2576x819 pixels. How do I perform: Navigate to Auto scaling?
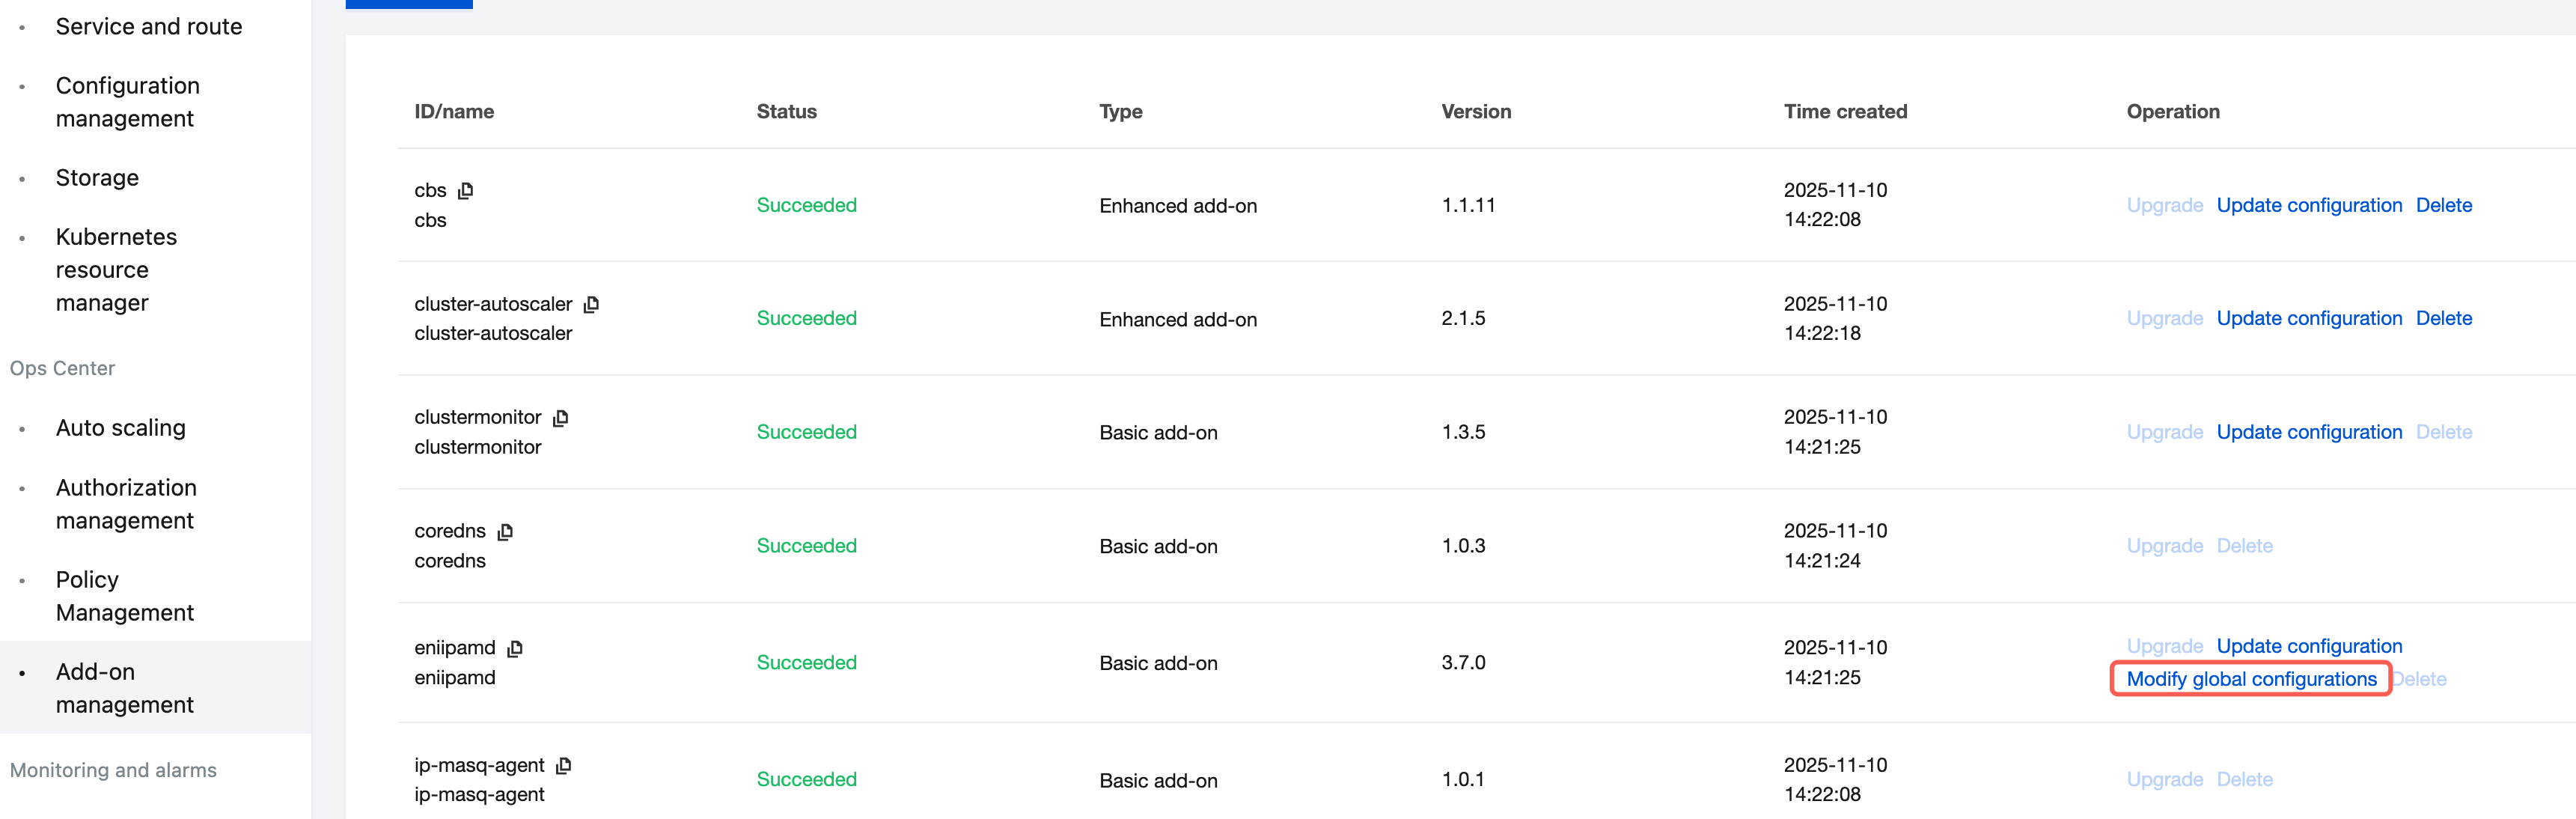(x=120, y=428)
